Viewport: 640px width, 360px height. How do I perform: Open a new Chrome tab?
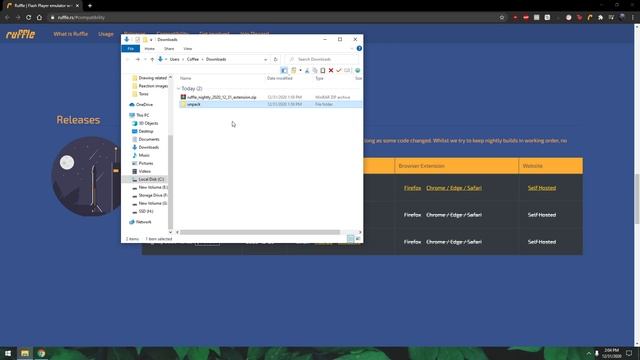90,6
